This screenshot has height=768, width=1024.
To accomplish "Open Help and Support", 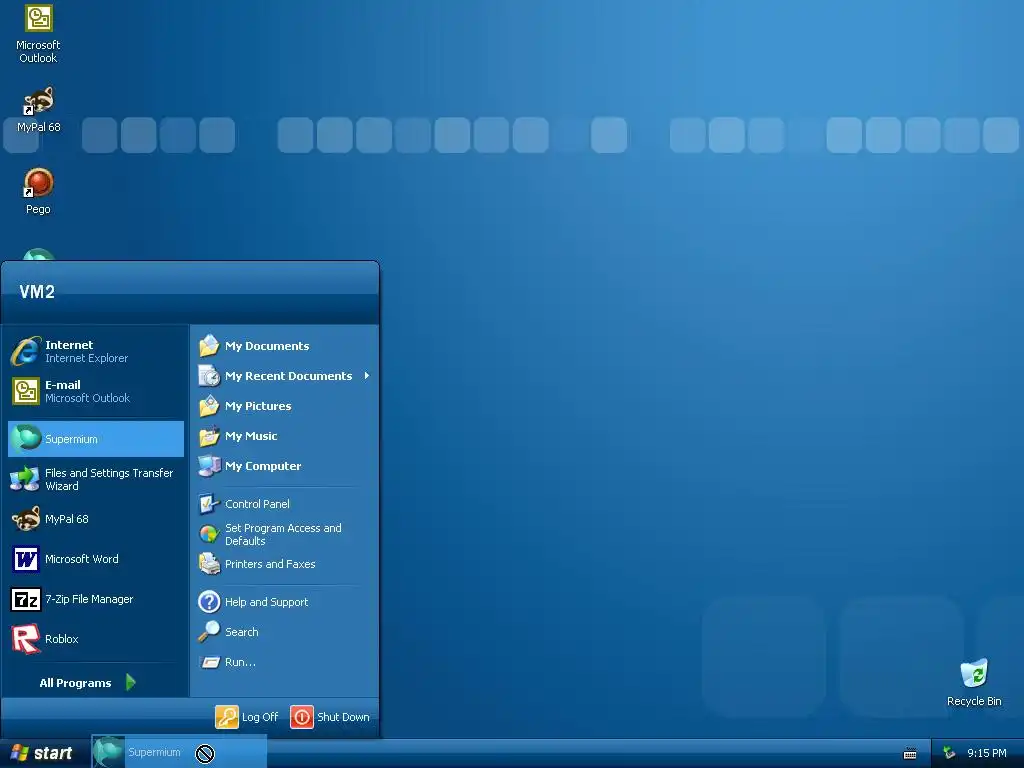I will 284,601.
